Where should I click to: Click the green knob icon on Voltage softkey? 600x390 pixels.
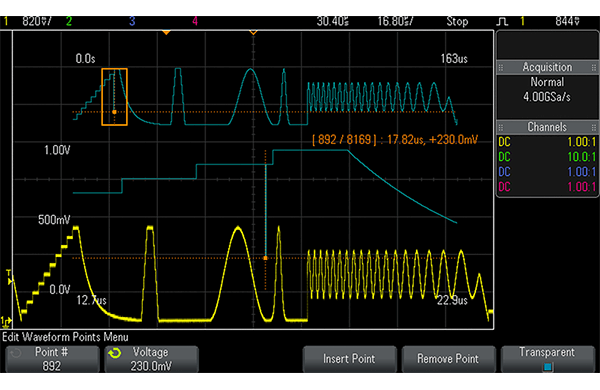[x=114, y=353]
